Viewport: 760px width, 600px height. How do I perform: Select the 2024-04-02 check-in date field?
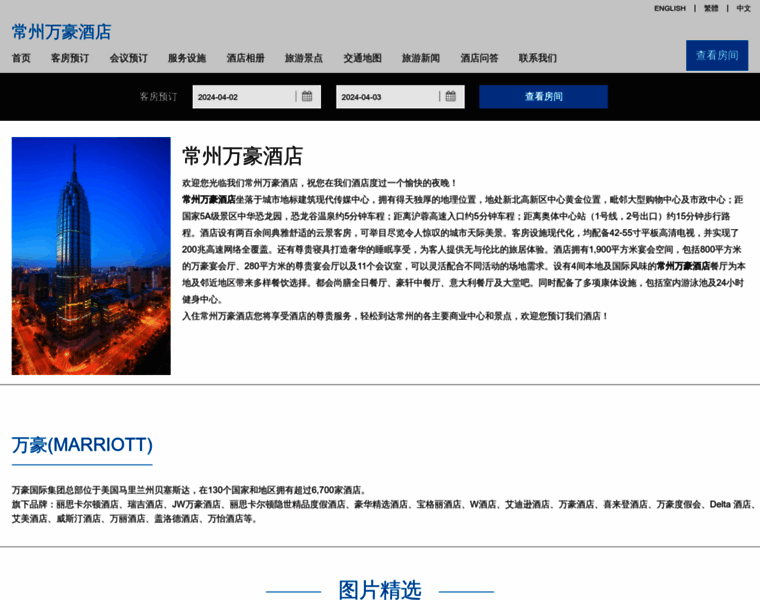(x=244, y=97)
